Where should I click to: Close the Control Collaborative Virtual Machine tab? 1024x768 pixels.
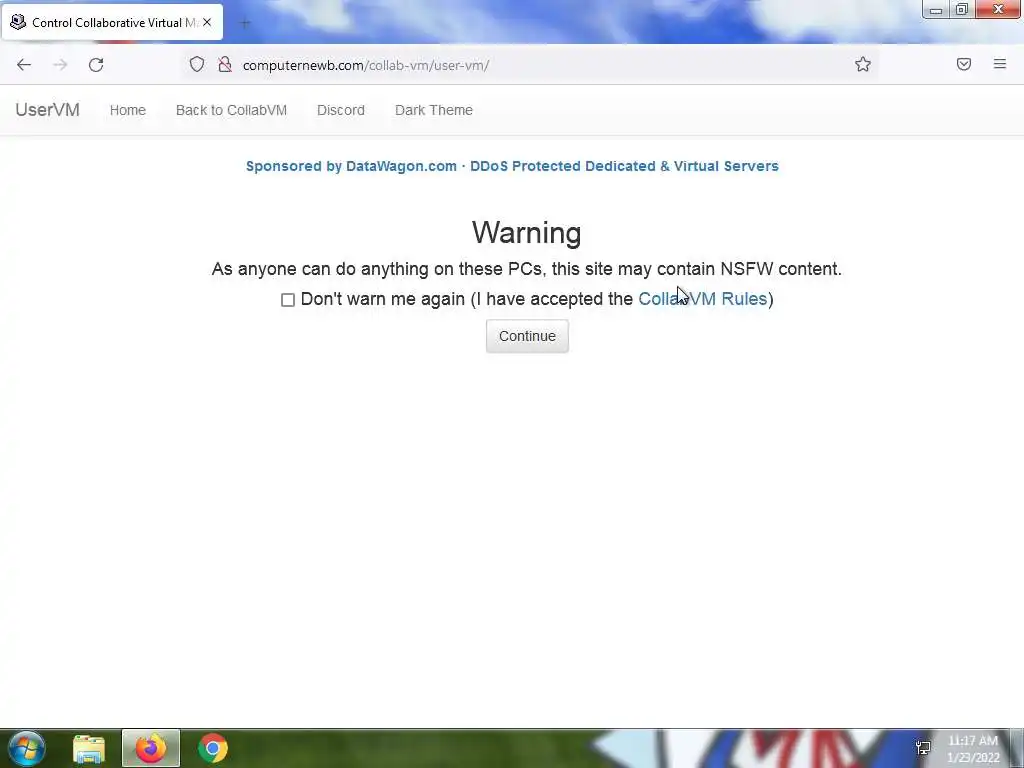click(x=207, y=22)
